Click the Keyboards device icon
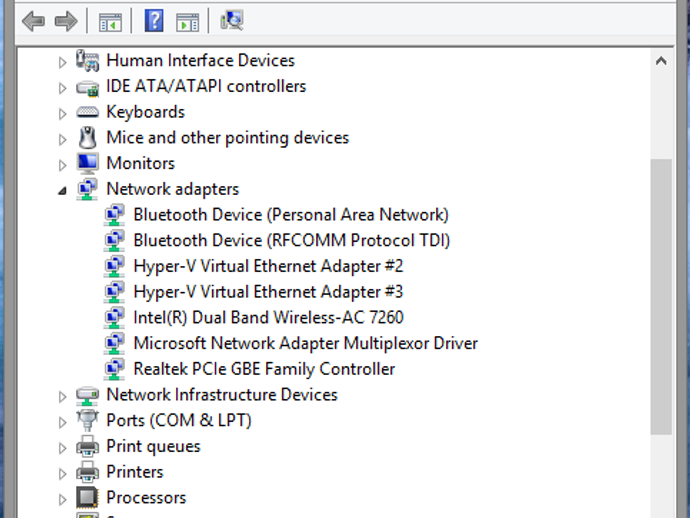Image resolution: width=690 pixels, height=518 pixels. tap(88, 112)
